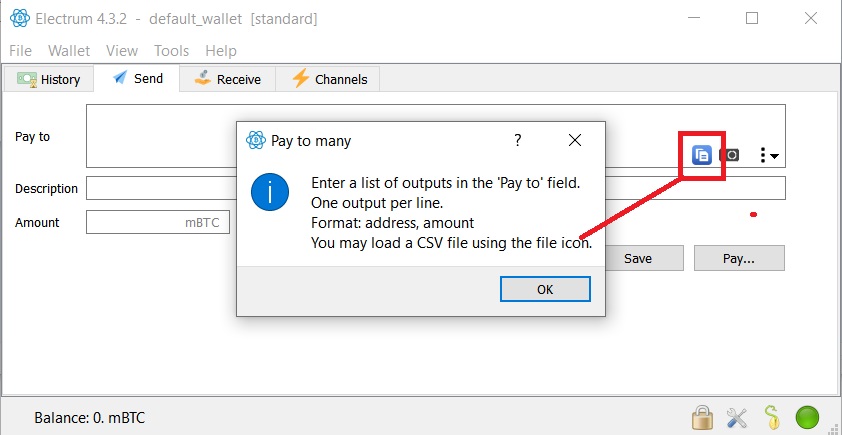Close the Pay to many dialog
Screen dimensions: 842x435
[575, 141]
